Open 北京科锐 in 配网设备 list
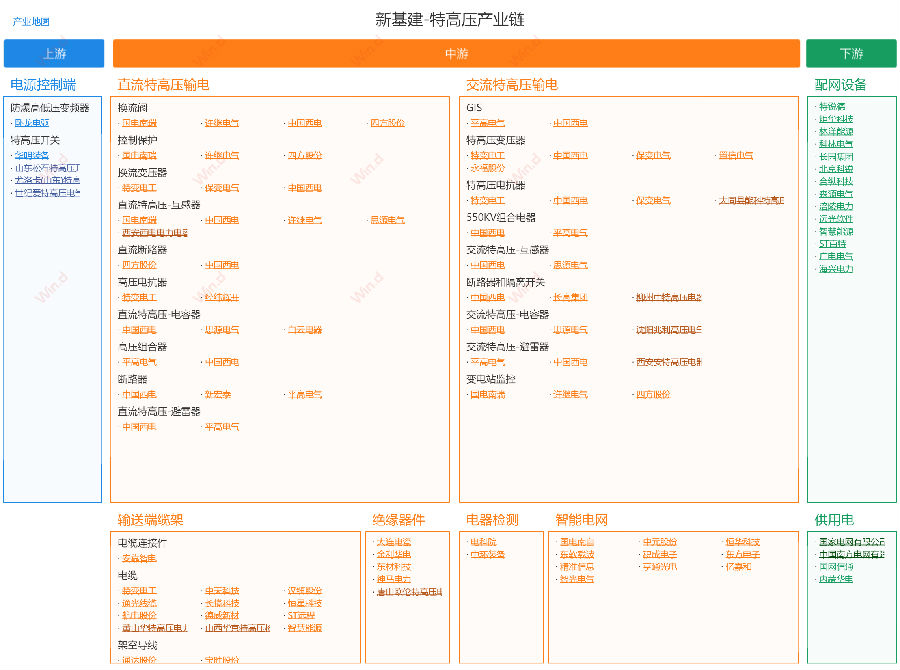This screenshot has height=670, width=900. coord(836,169)
